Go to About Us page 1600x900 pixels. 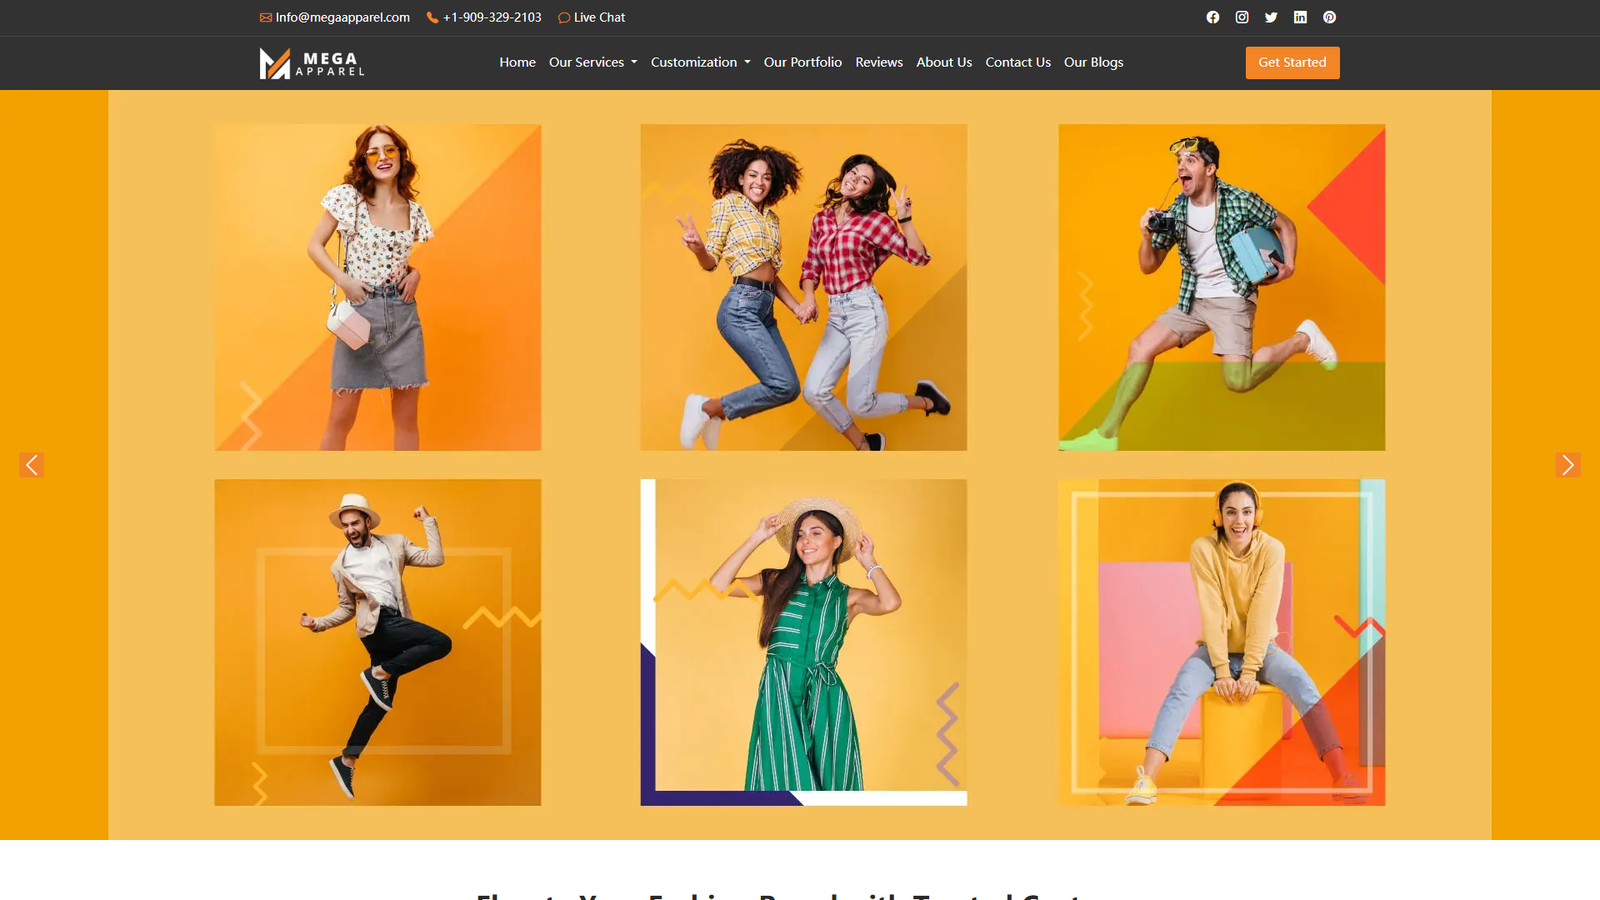point(943,62)
